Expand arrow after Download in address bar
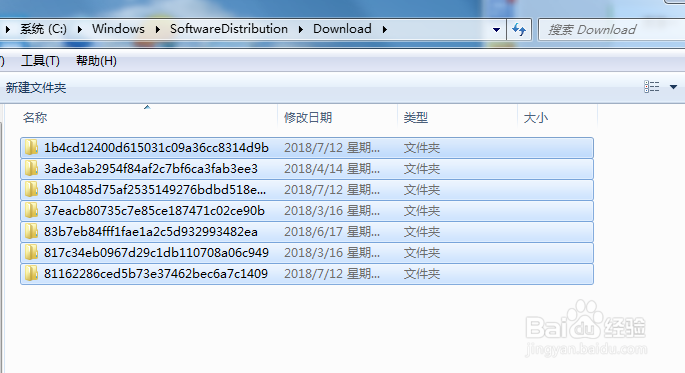The image size is (685, 373). 384,29
